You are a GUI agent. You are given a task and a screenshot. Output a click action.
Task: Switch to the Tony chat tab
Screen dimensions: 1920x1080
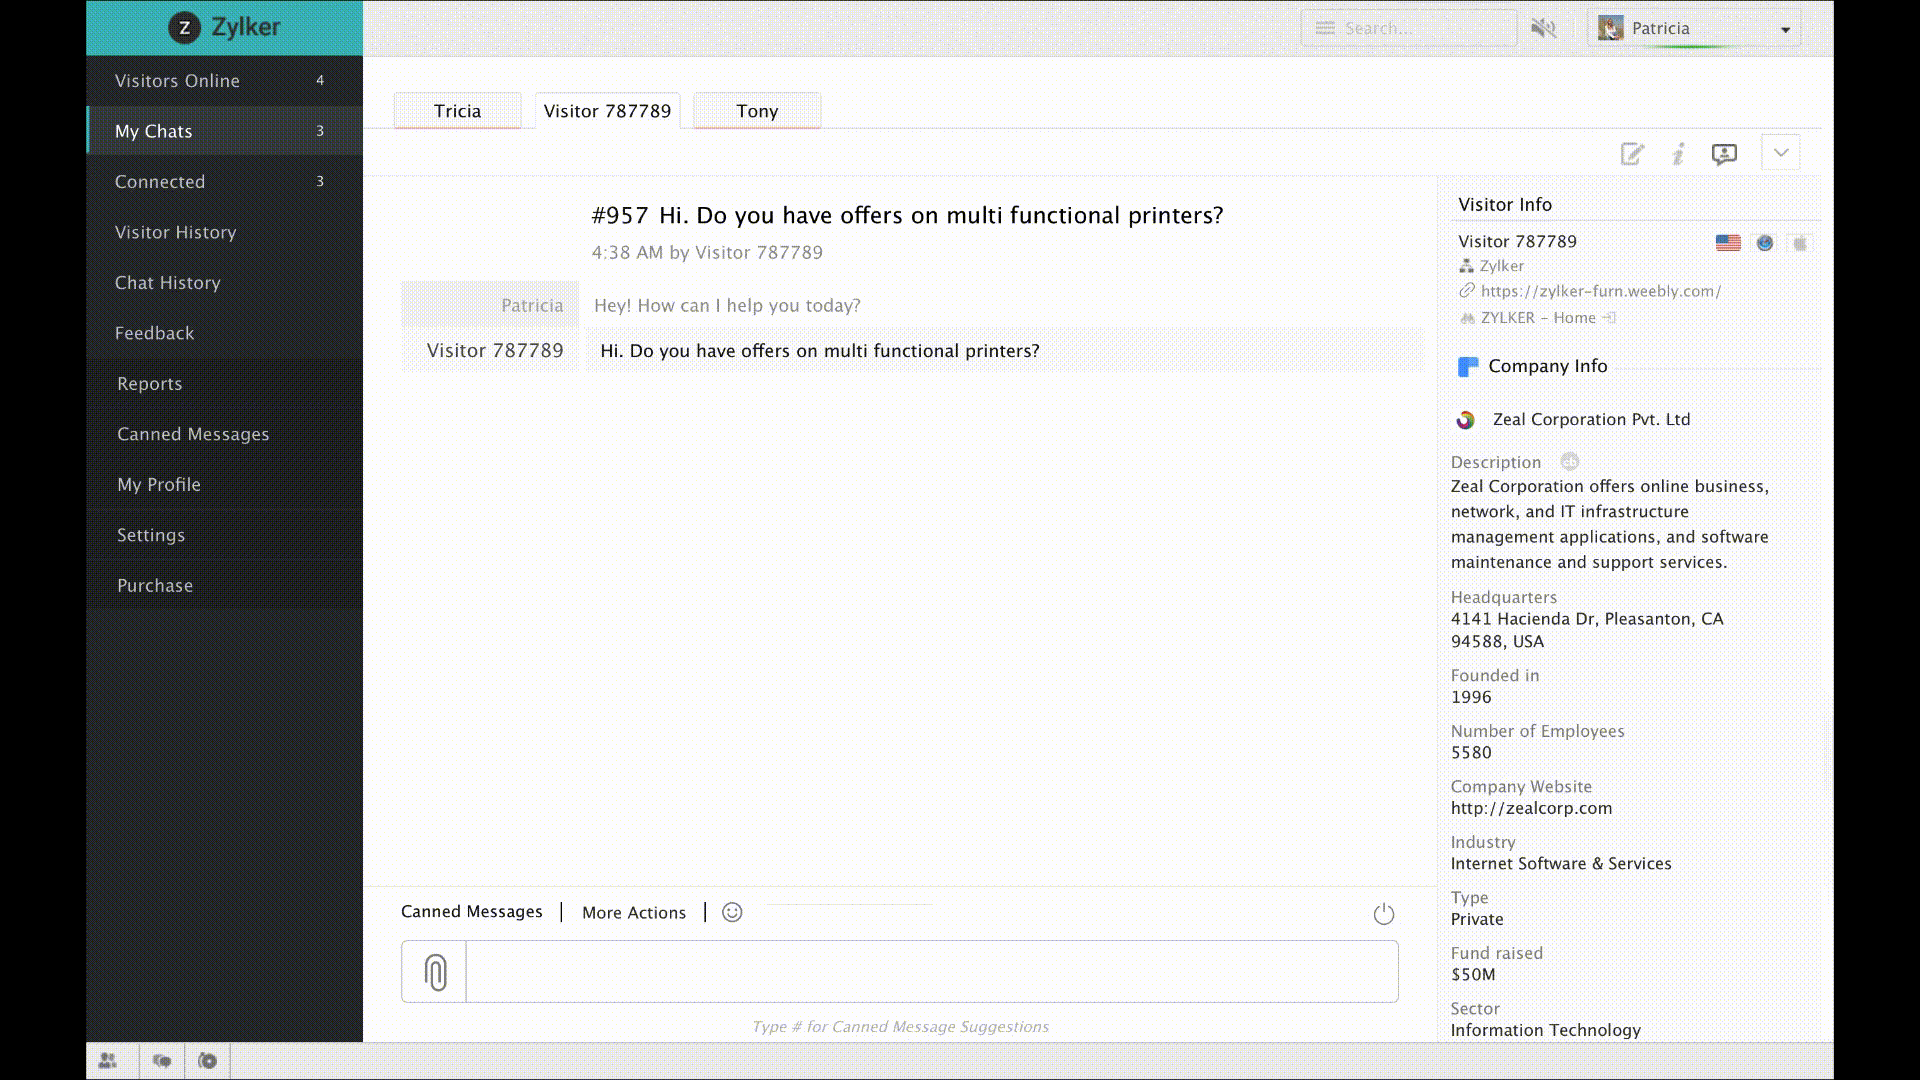(x=757, y=111)
